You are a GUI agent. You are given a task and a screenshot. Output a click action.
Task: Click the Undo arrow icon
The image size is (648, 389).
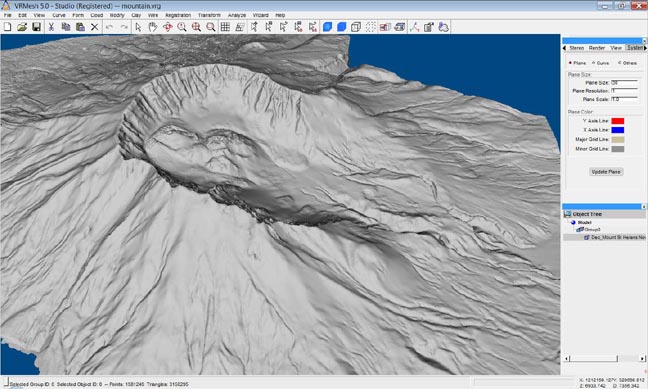point(110,27)
